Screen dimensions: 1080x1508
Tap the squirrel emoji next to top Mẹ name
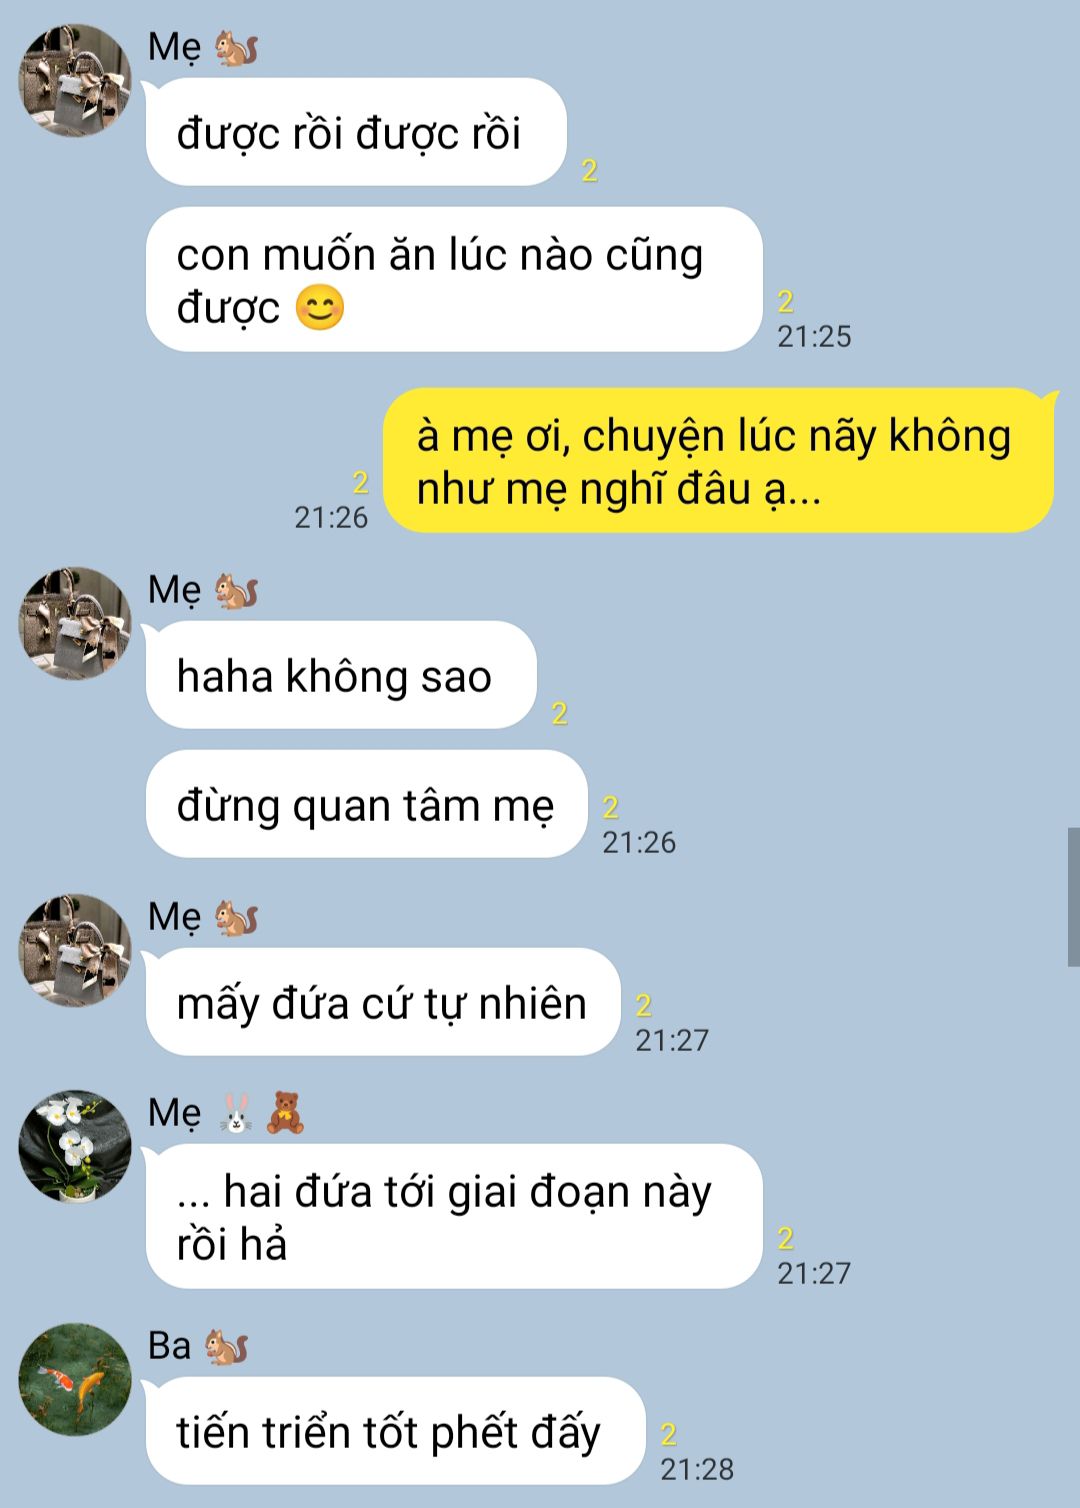click(x=237, y=48)
